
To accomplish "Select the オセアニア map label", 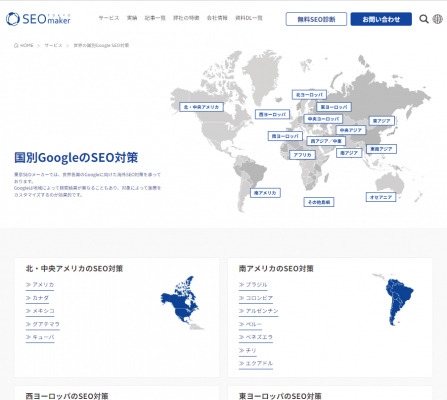I will (x=381, y=197).
